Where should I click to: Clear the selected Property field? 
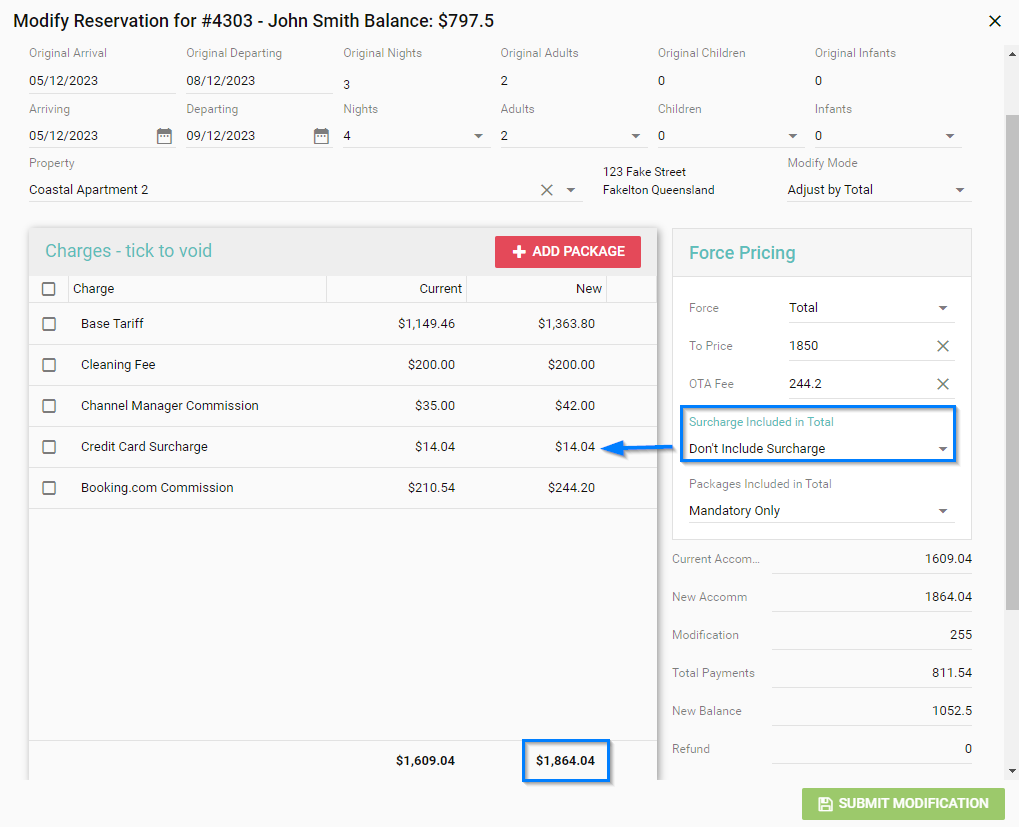(547, 190)
